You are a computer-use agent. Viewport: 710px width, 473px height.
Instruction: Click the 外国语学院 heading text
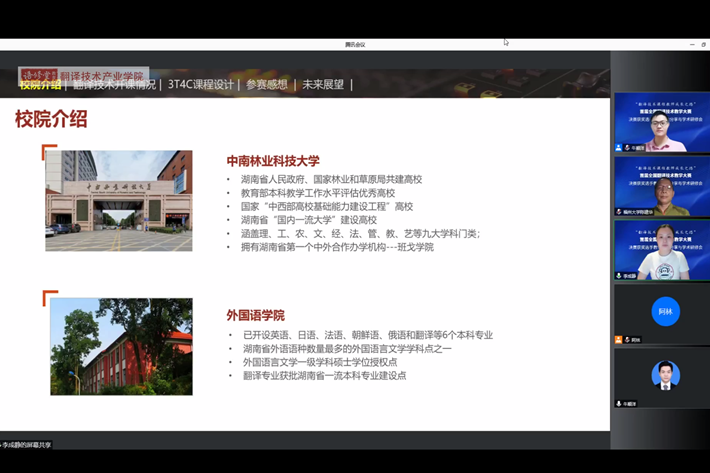[x=255, y=315]
